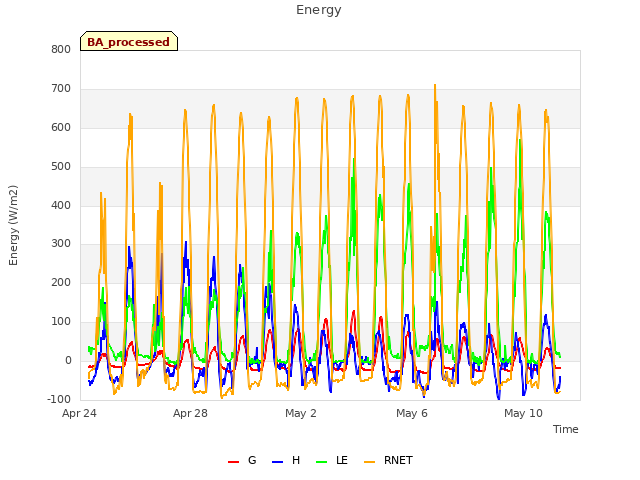640x480 pixels.
Task: Toggle the LE series legend entry
Action: (332, 460)
